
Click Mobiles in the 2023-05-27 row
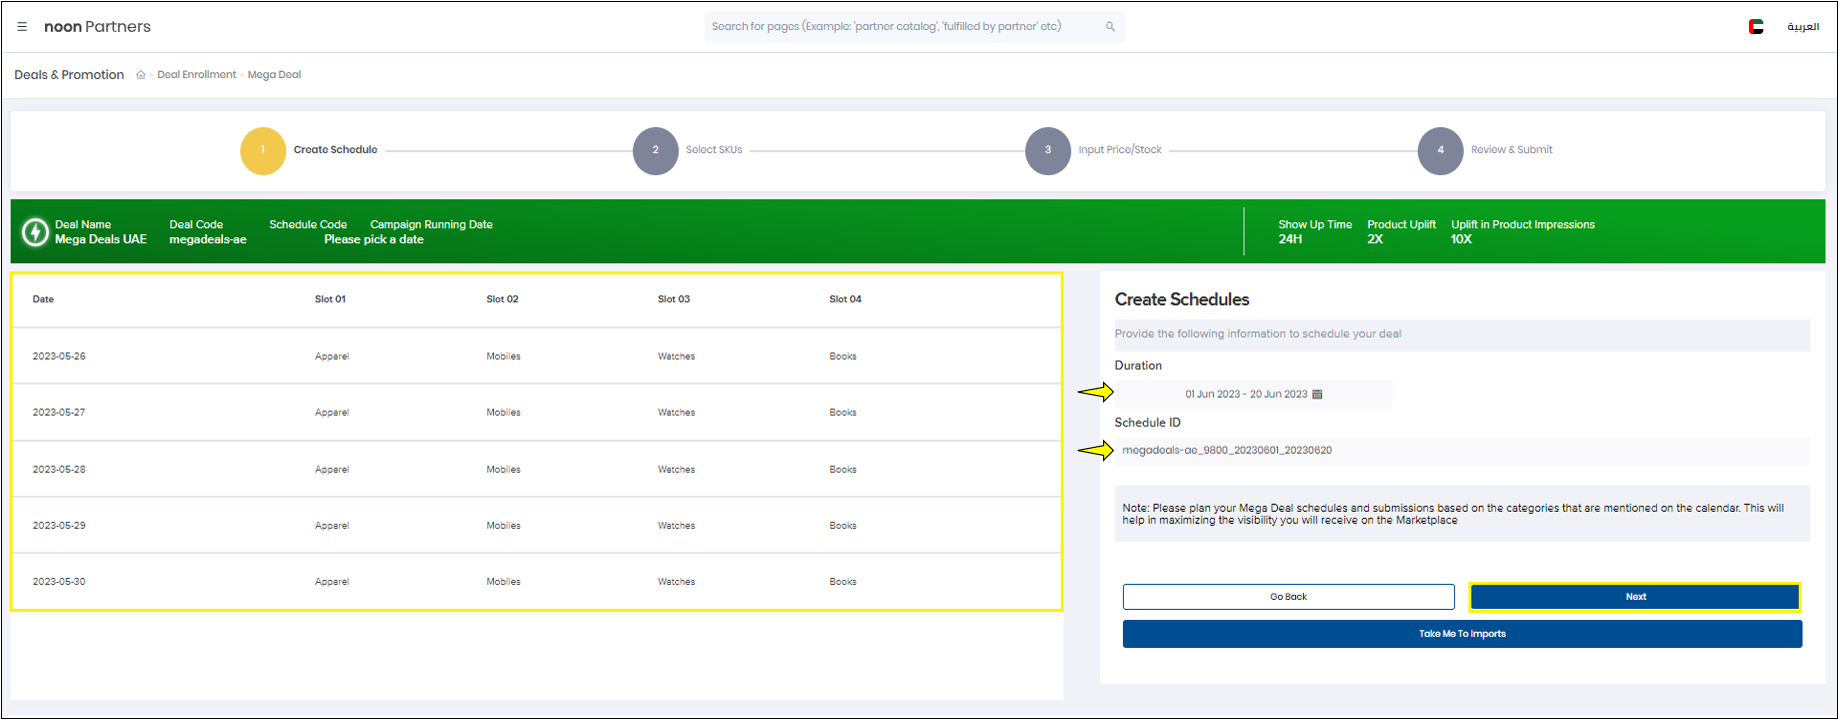[x=503, y=412]
